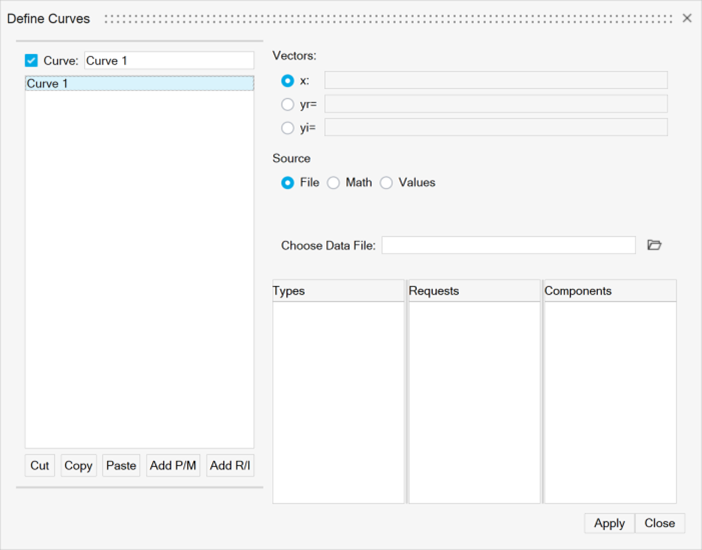Click the Close button
Screen dimensions: 702x550
pos(660,523)
